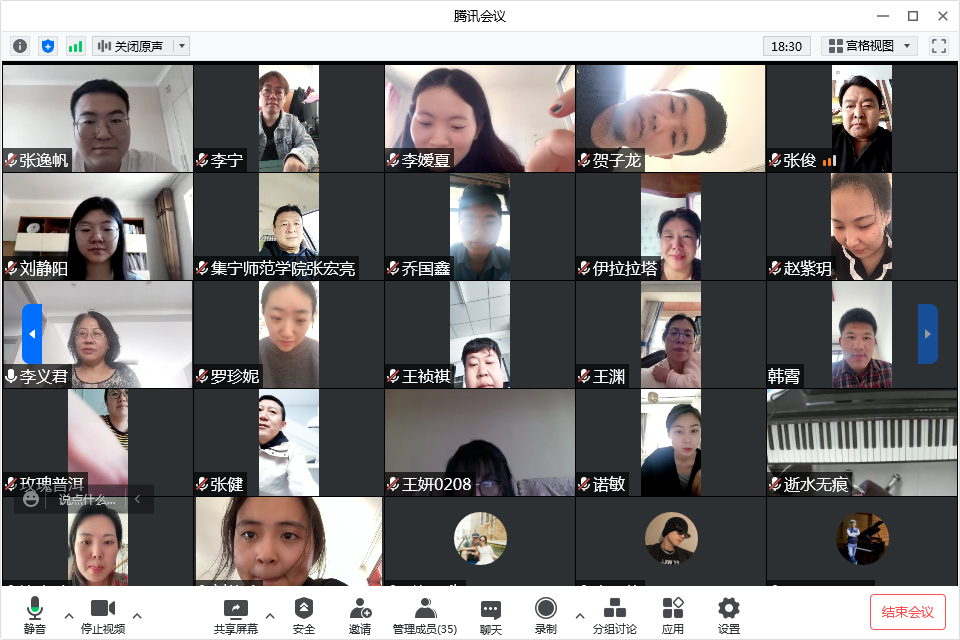Viewport: 960px width, 640px height.
Task: Check the green network signal icon
Action: [76, 46]
